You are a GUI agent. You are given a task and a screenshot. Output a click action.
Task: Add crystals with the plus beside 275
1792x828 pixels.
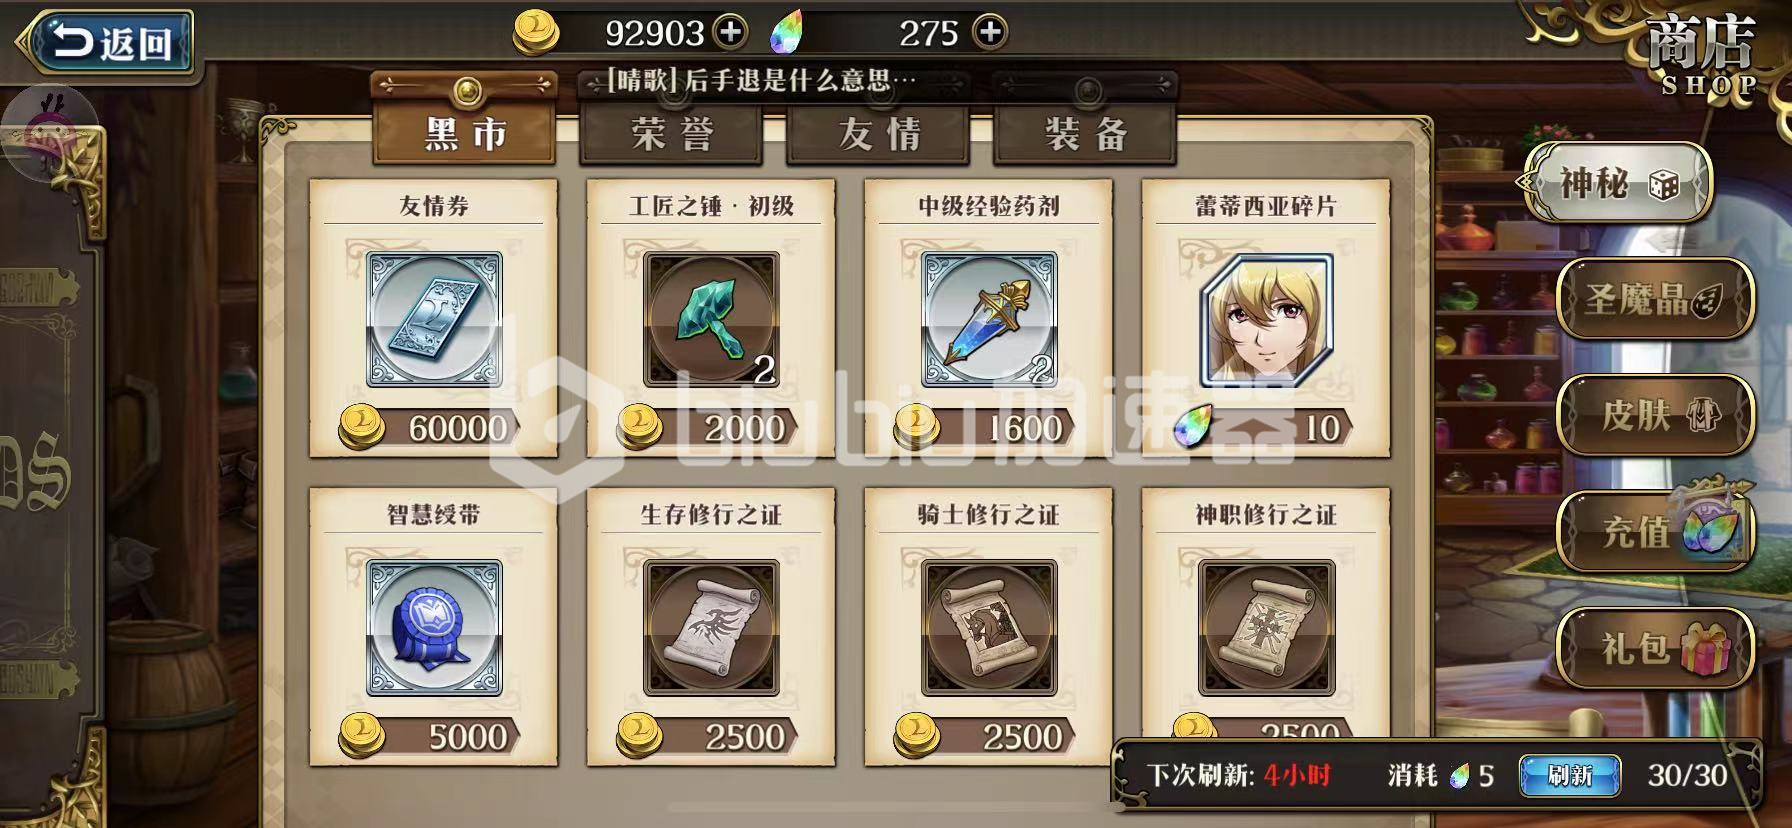click(990, 32)
